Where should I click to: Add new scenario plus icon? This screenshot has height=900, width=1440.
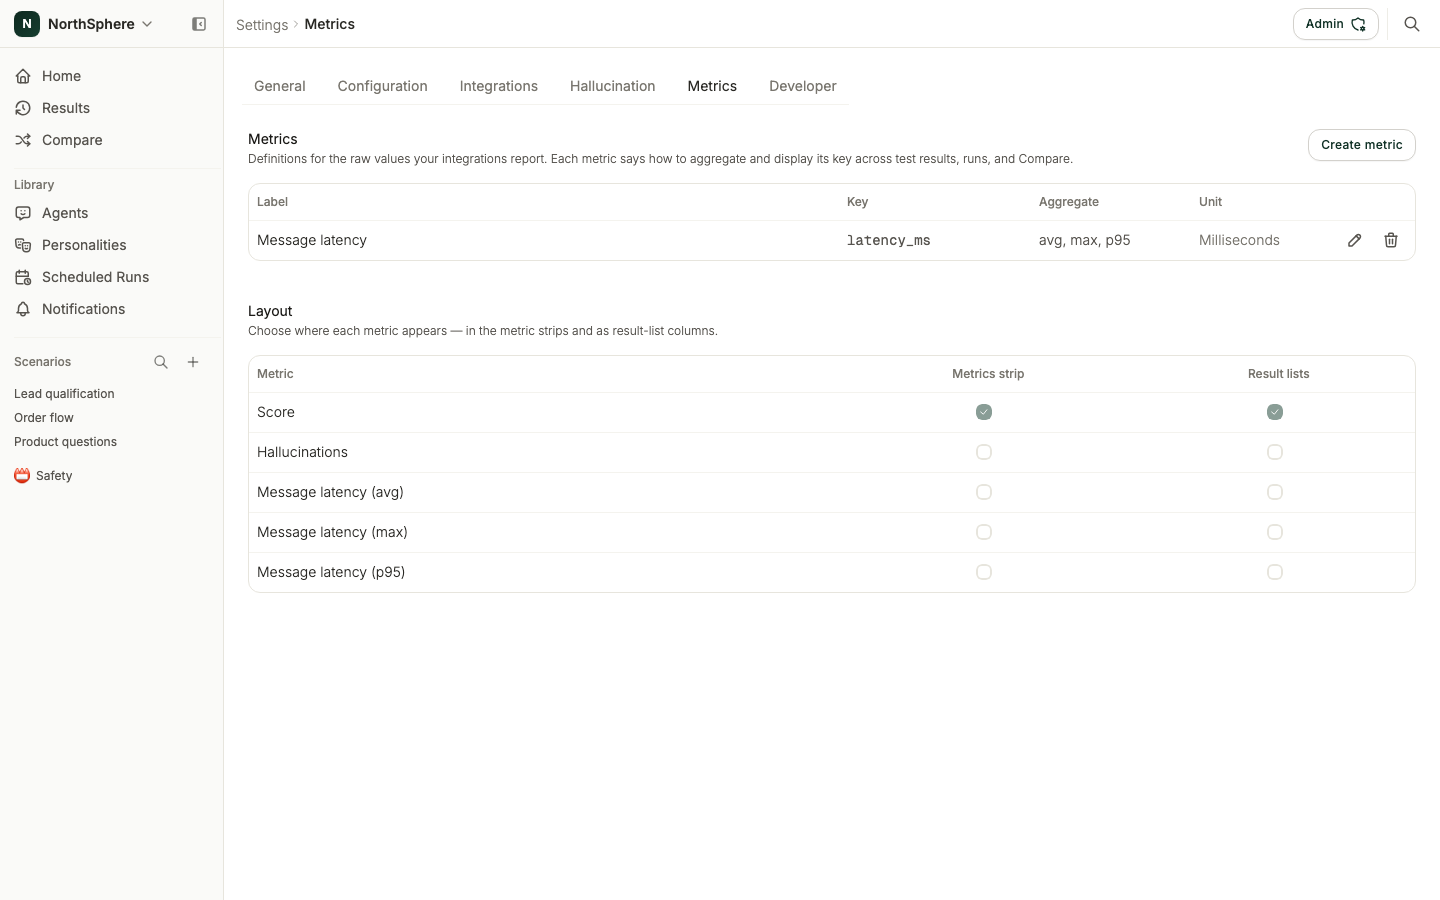193,362
